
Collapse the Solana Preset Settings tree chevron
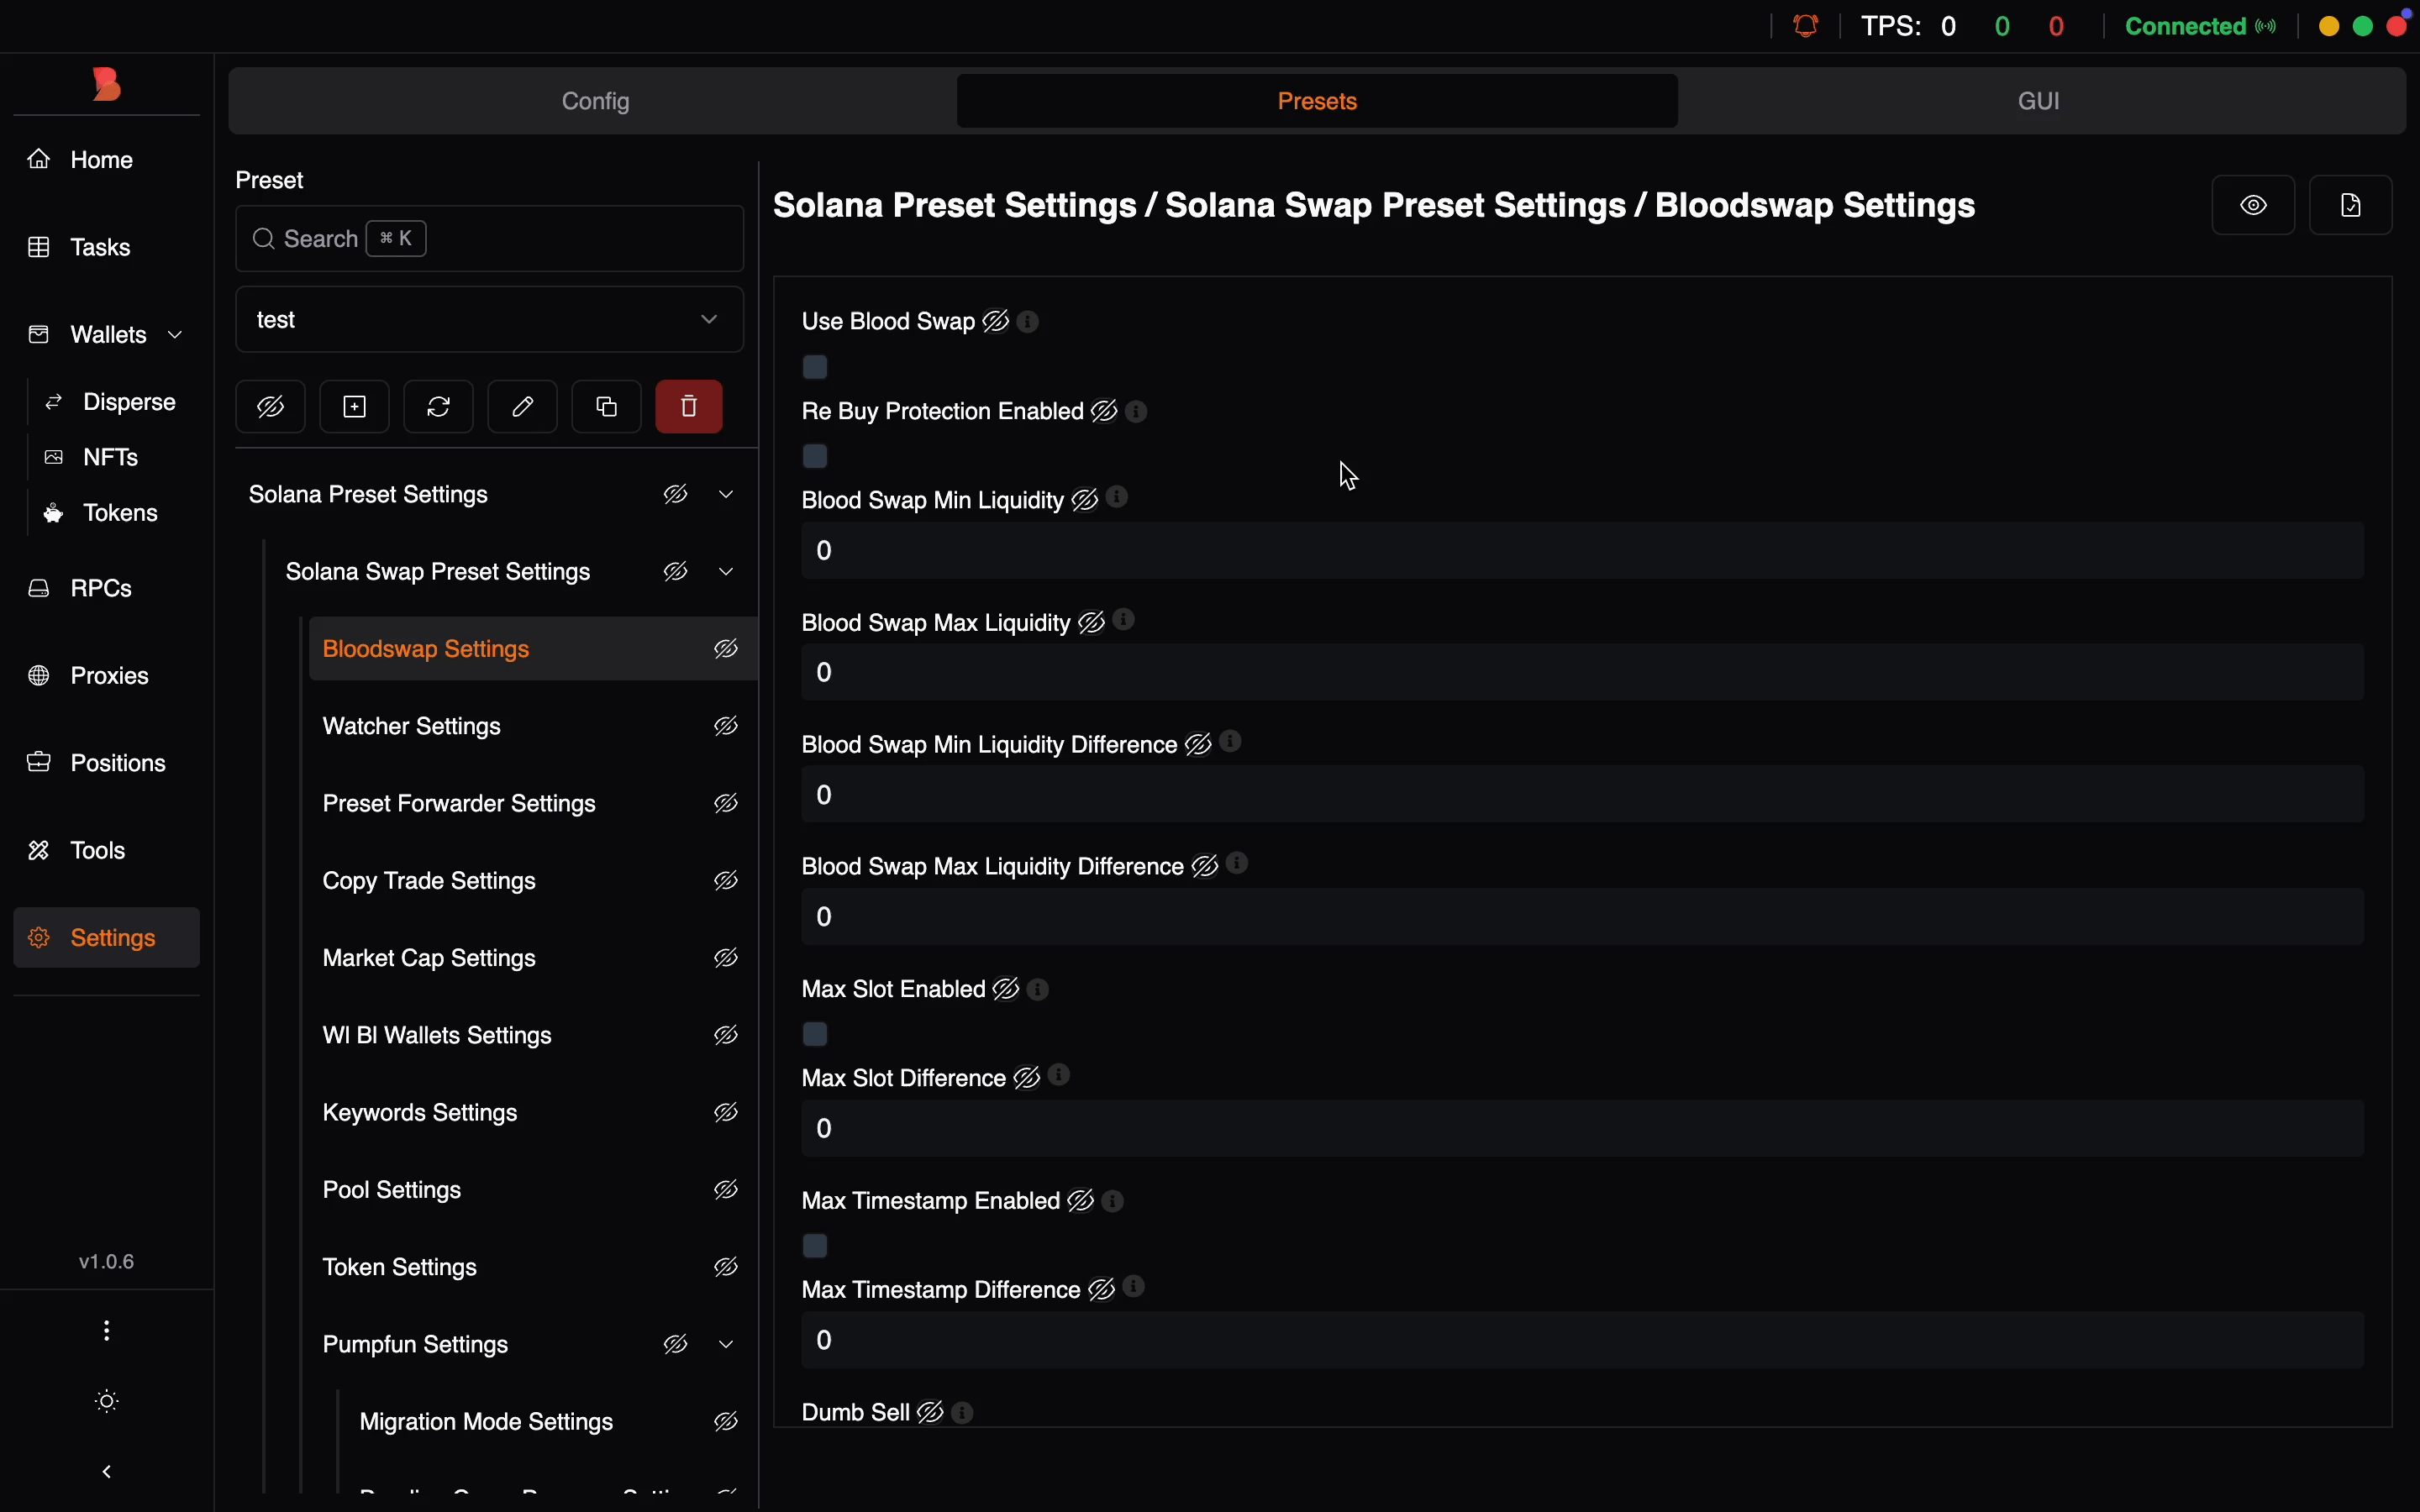point(727,495)
